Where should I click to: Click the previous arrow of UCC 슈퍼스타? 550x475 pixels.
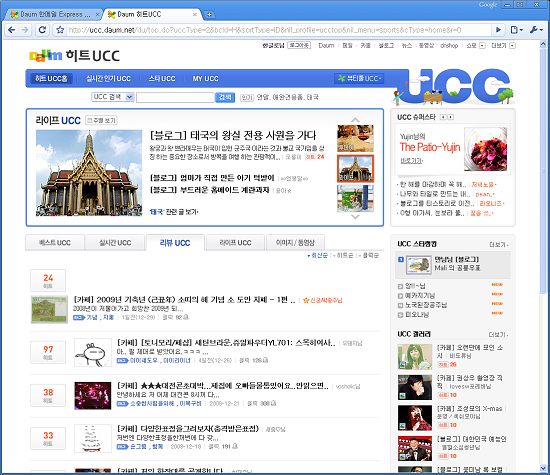443,117
